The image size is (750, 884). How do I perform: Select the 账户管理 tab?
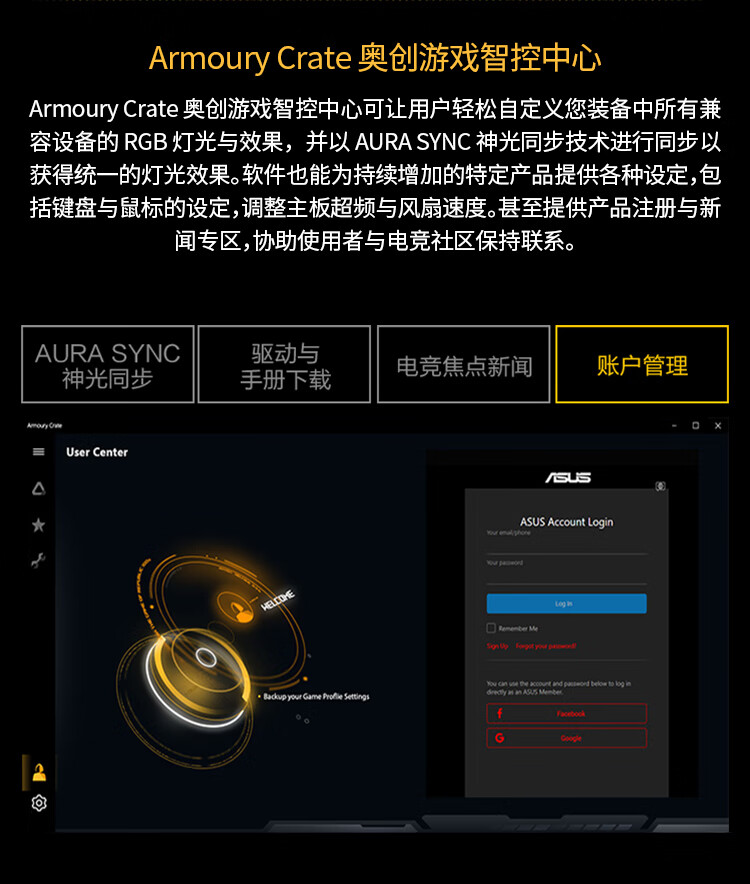coord(642,364)
